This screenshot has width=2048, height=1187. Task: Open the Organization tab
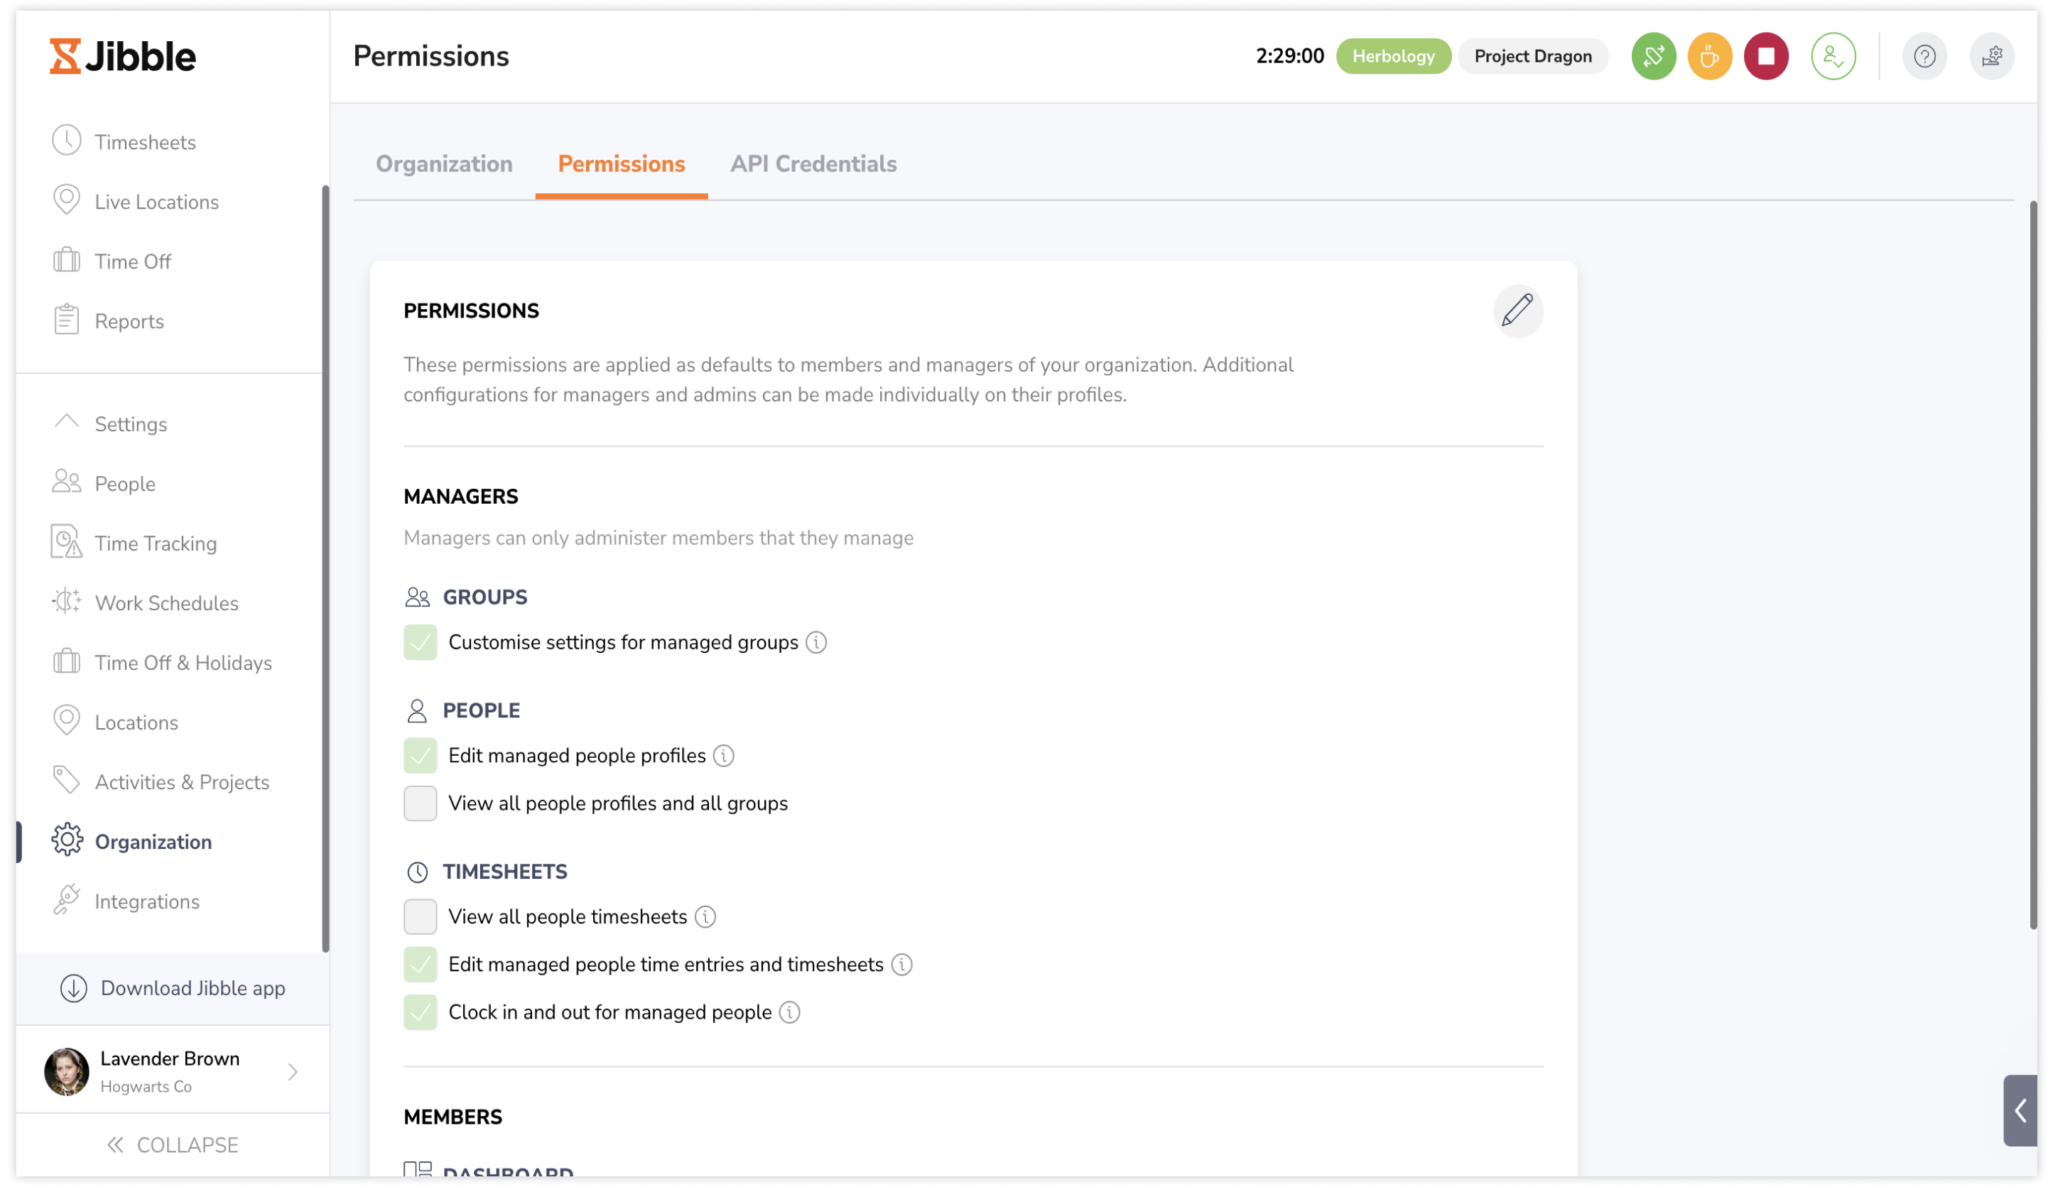[444, 163]
